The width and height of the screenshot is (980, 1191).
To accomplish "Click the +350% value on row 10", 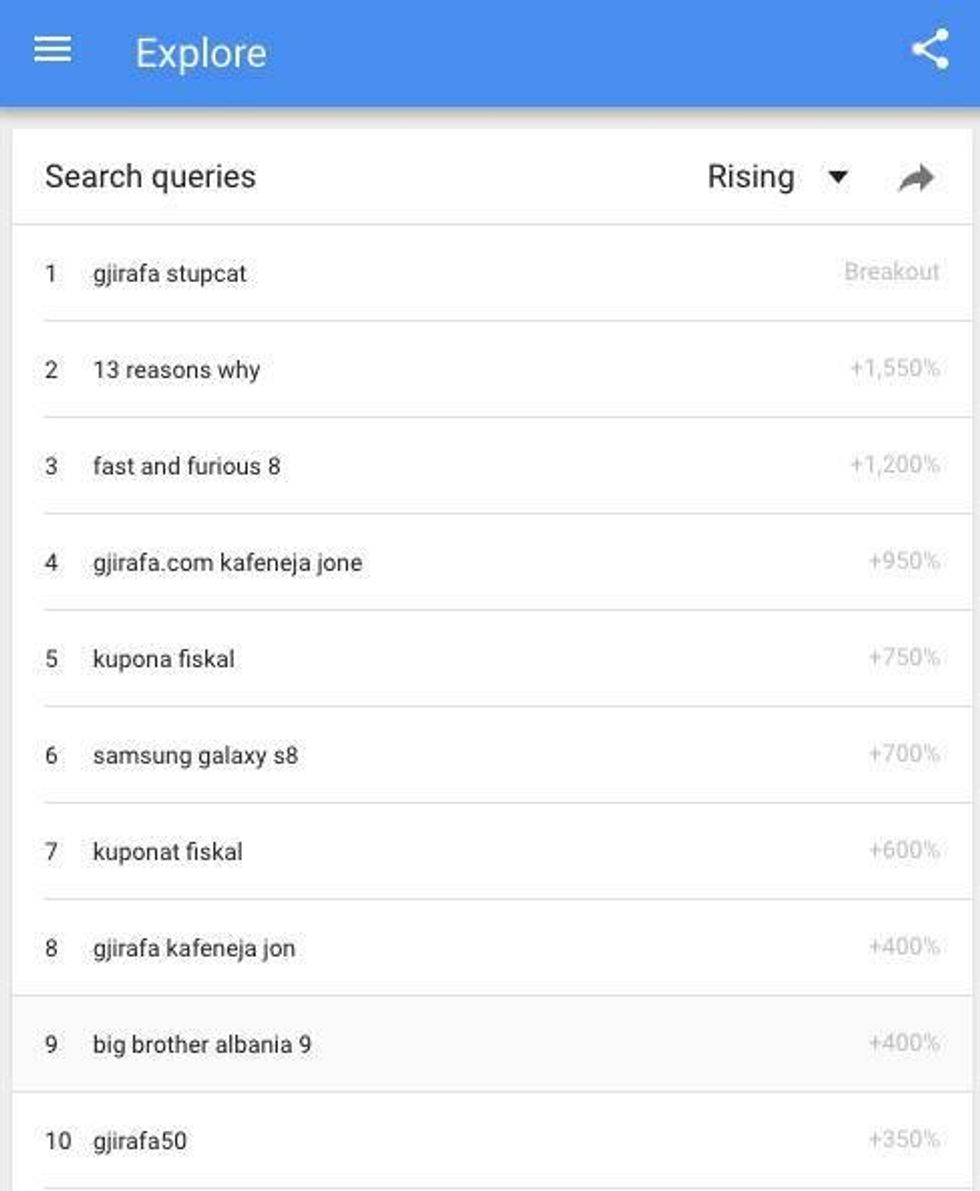I will 903,1139.
